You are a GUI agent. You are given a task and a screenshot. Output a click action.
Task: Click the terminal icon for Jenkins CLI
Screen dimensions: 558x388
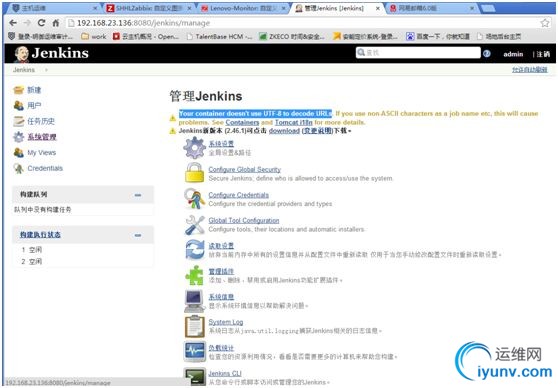195,377
